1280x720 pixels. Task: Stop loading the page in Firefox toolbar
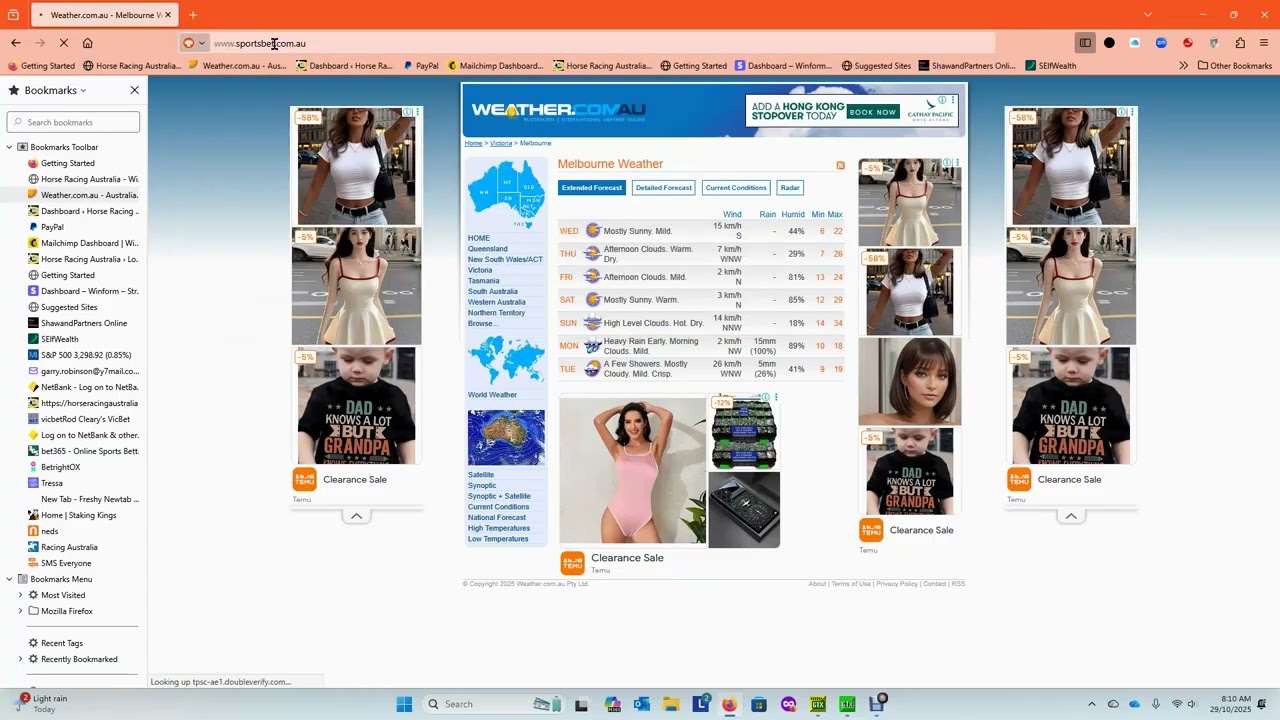64,43
